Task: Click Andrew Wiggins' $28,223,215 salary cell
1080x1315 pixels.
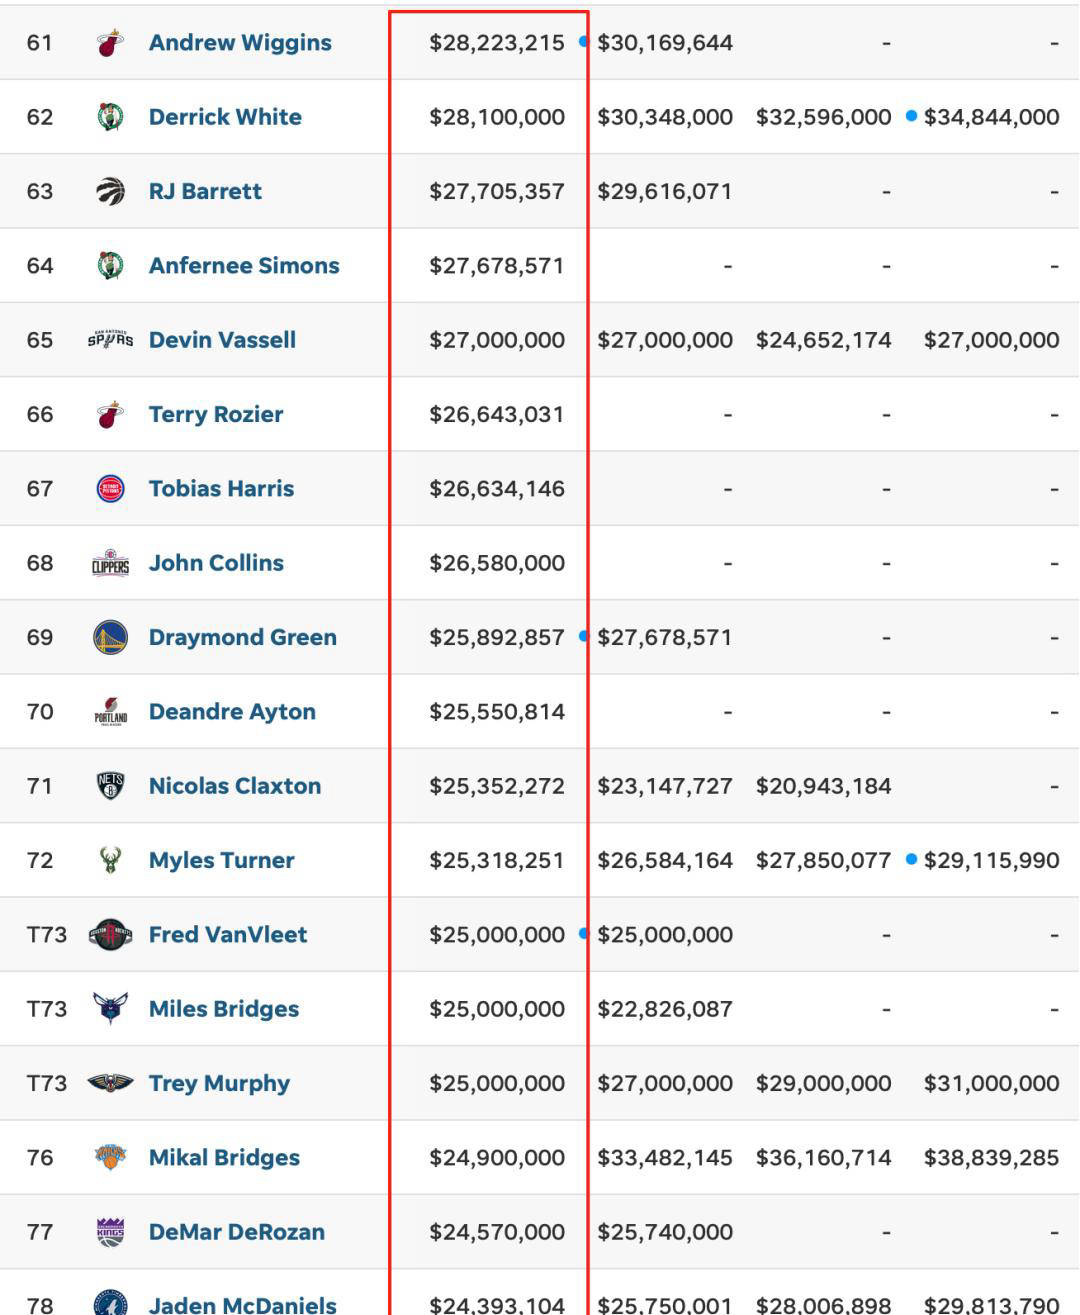Action: (x=497, y=43)
